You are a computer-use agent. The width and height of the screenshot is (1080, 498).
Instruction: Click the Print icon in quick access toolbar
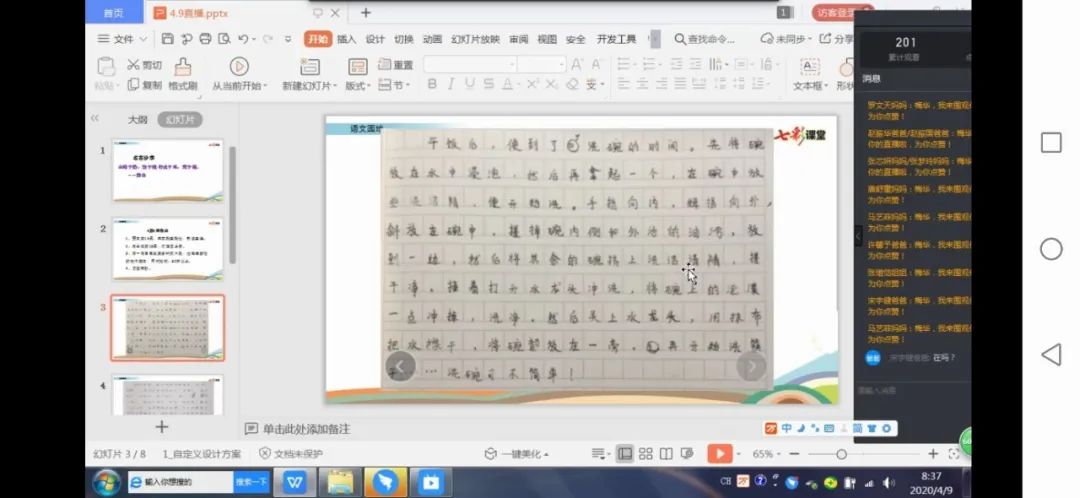[205, 39]
